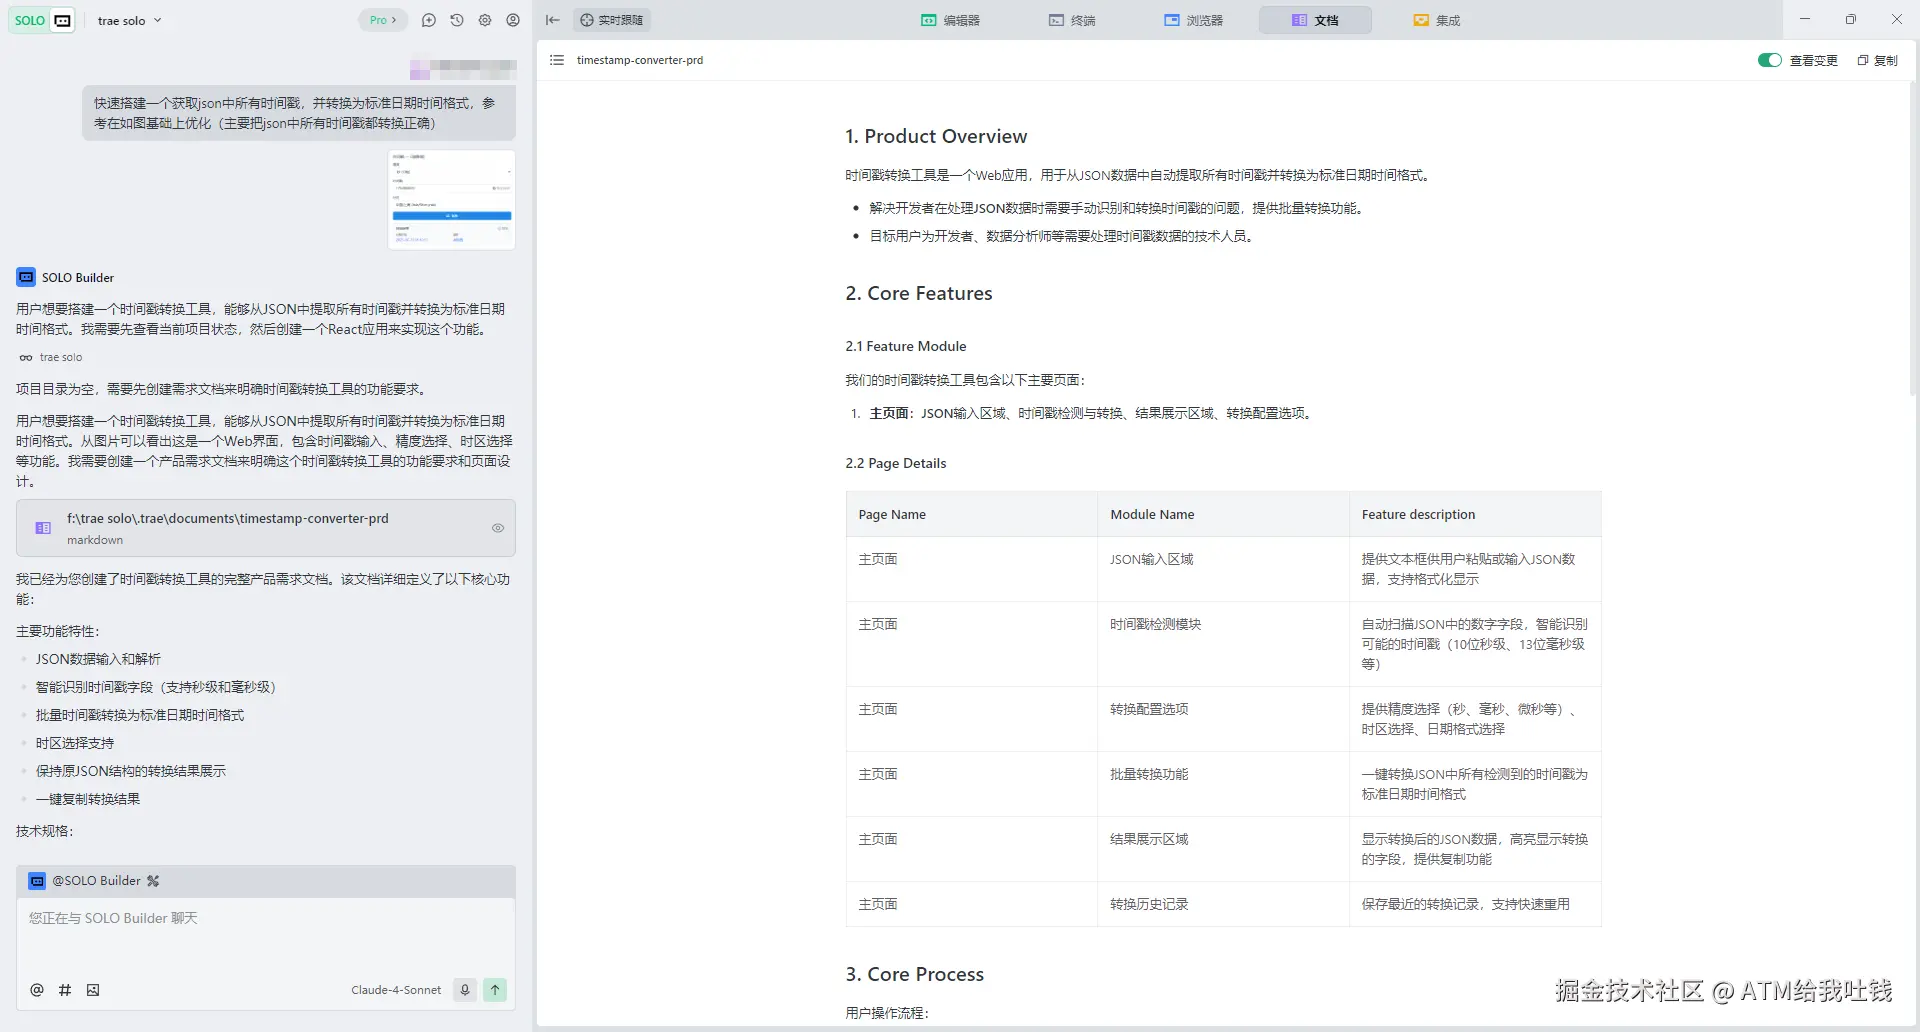
Task: Click the tools icon beside @SOLO Builder
Action: (x=153, y=881)
